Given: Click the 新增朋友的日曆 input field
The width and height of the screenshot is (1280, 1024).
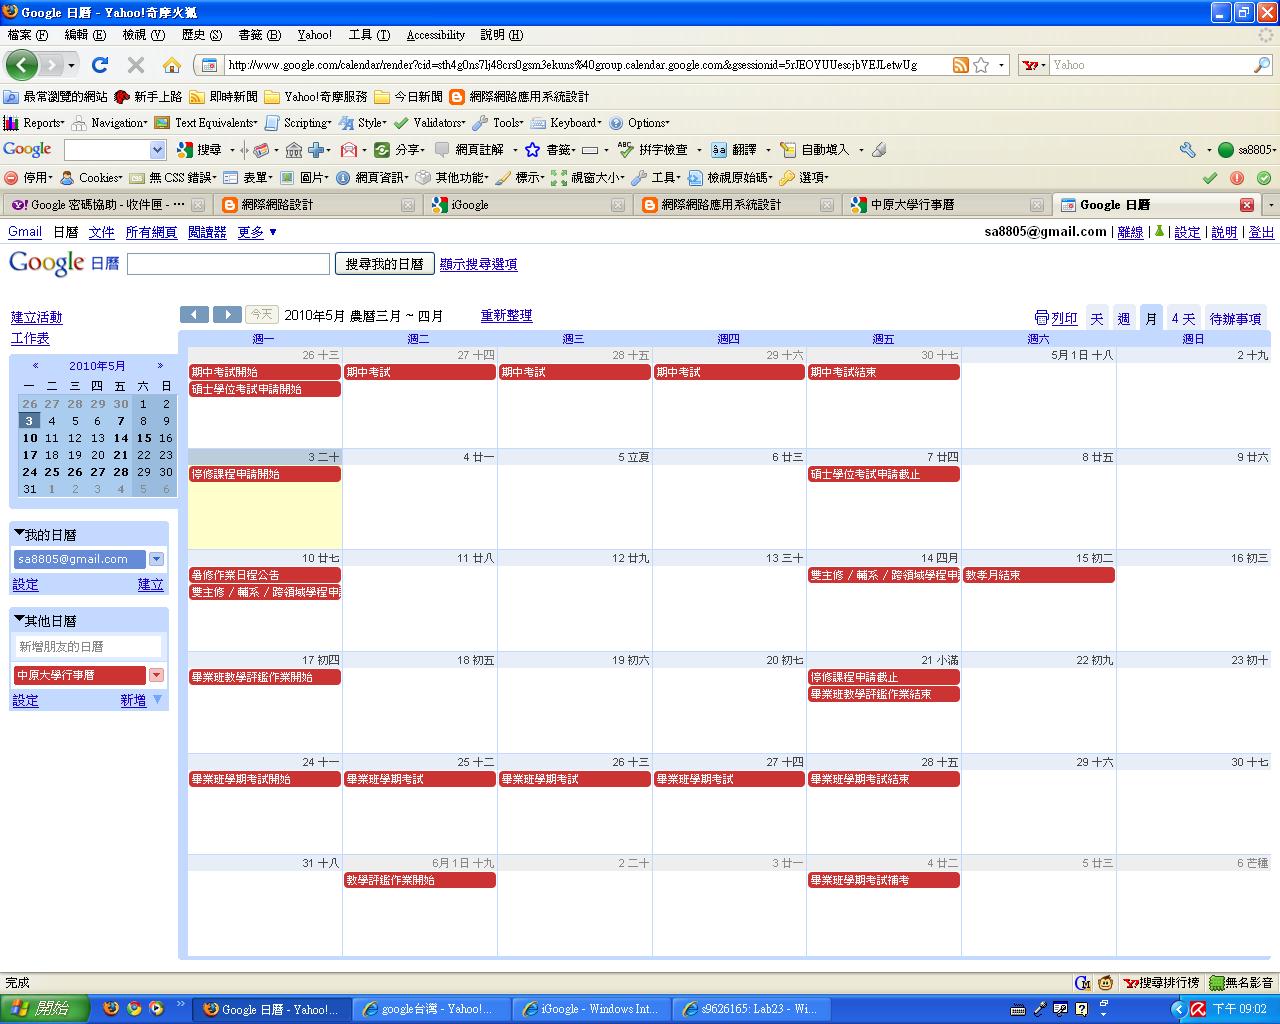Looking at the screenshot, I should (88, 647).
